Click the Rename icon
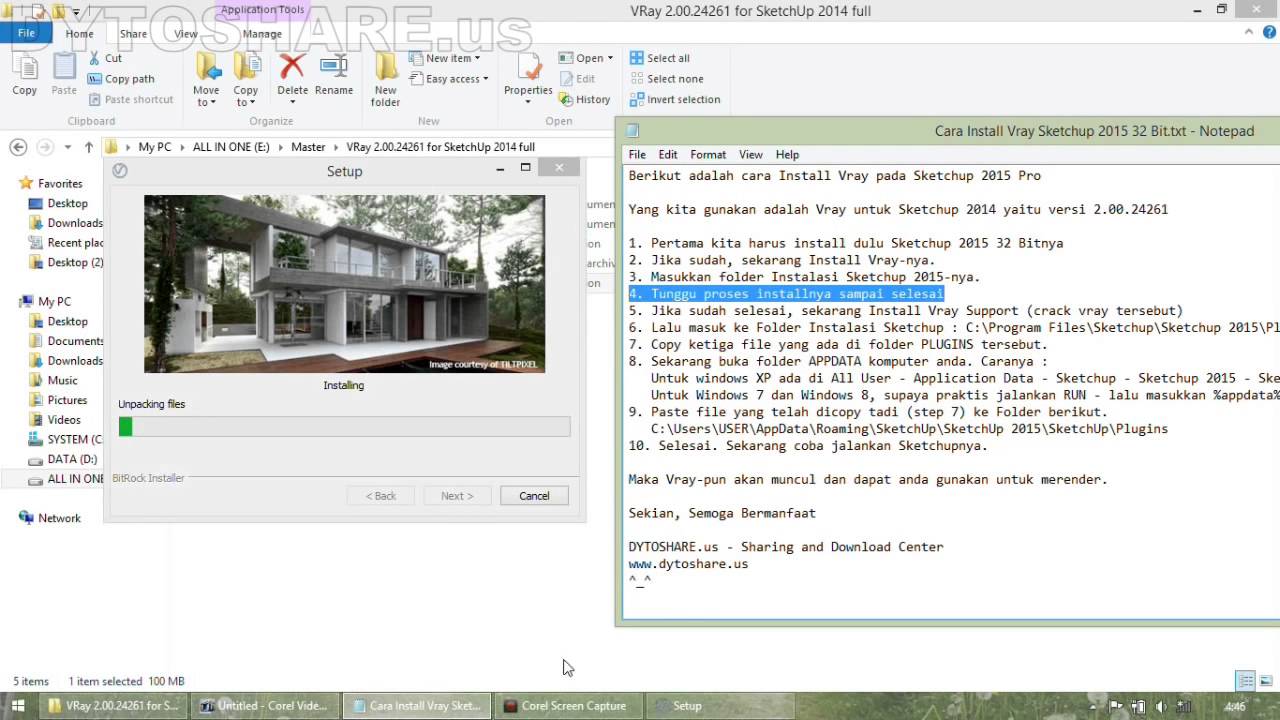 334,67
